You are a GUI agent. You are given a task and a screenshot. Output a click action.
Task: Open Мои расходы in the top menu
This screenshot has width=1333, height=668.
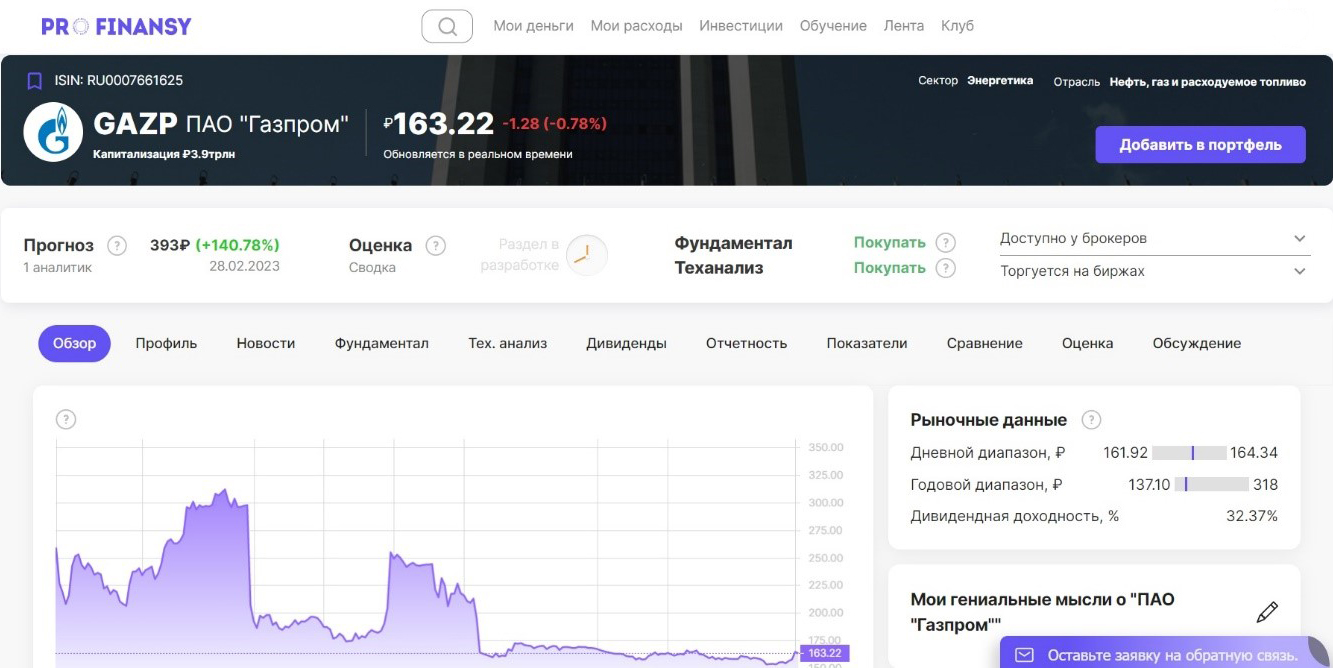tap(636, 26)
